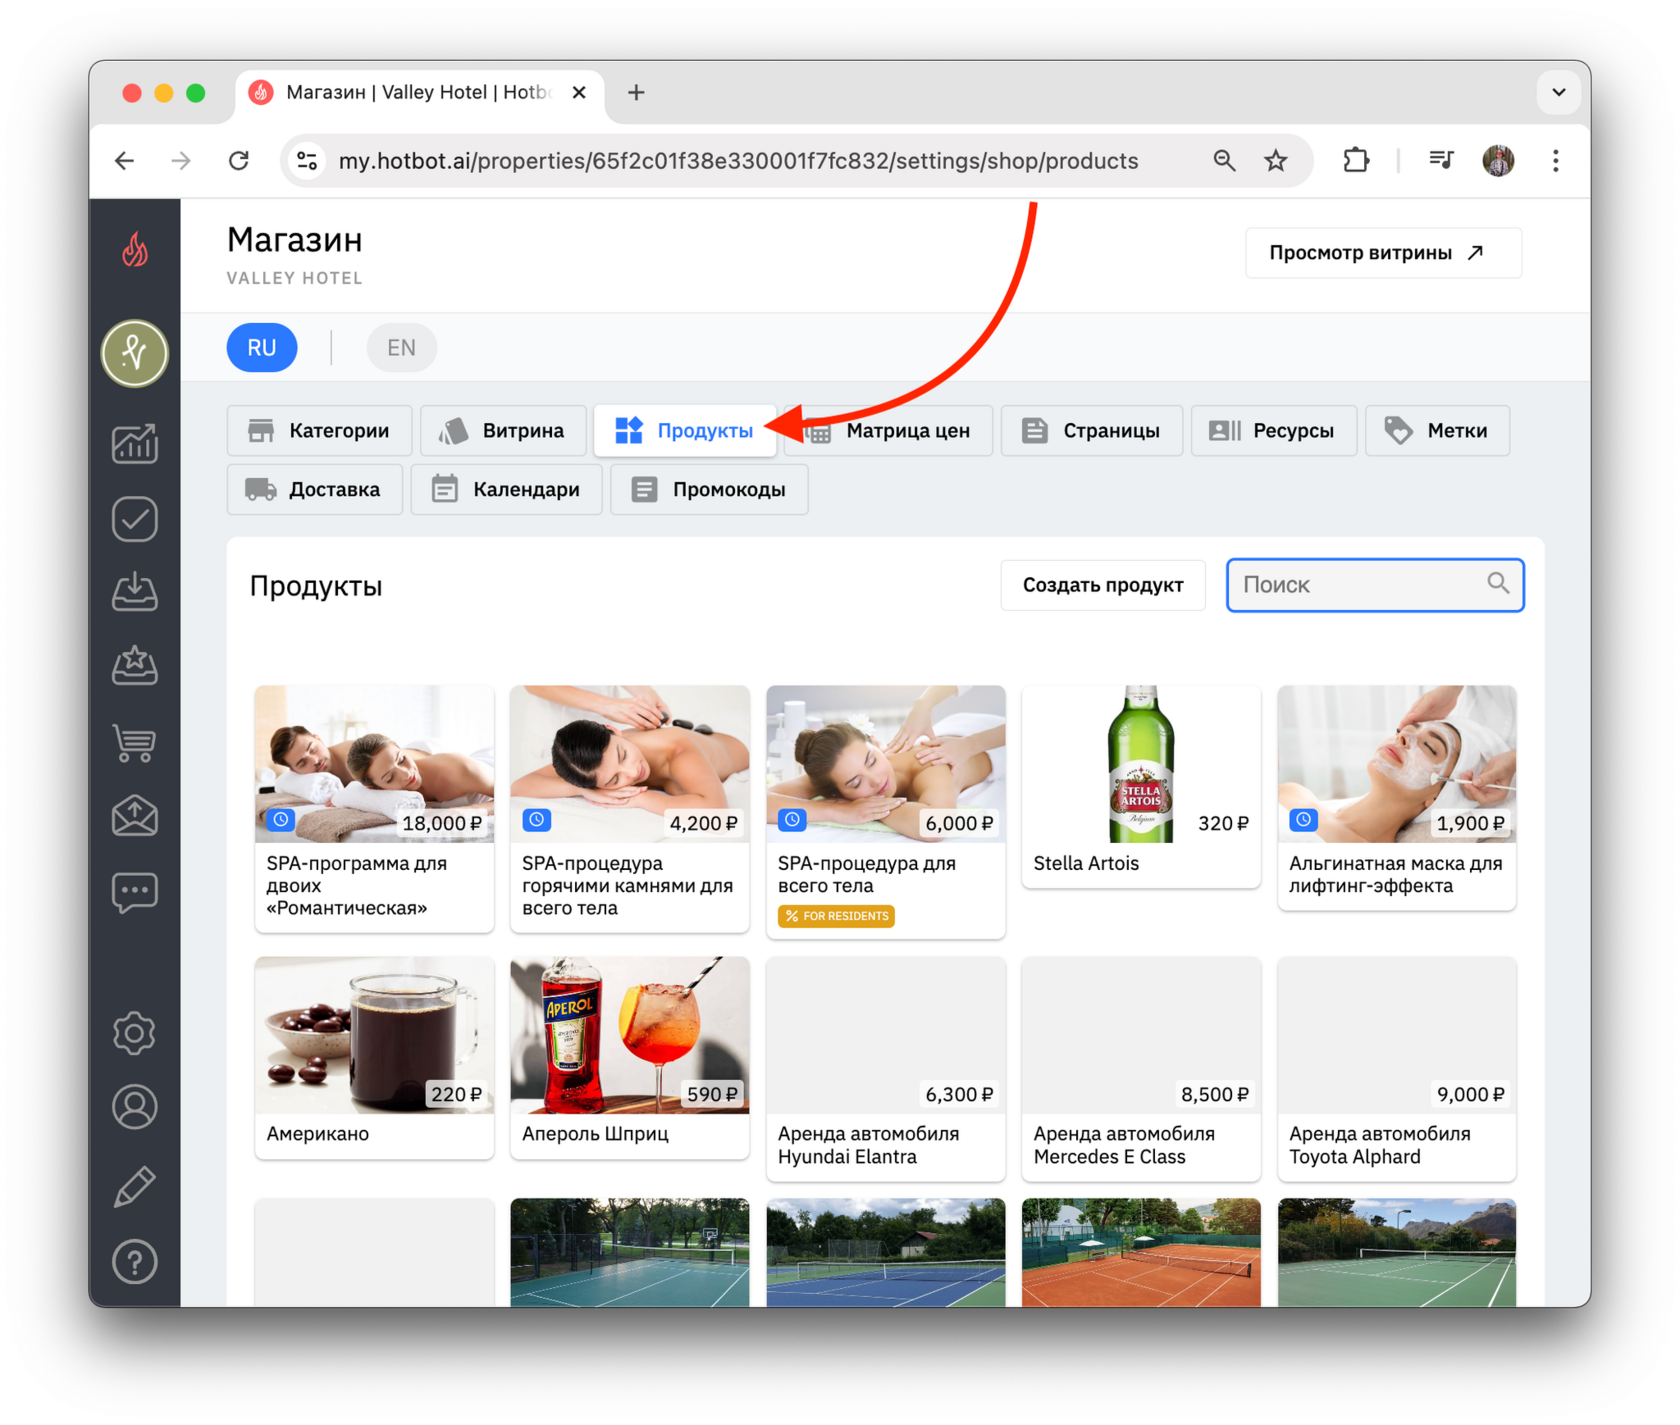Open the Страницы tab
Viewport: 1680px width, 1425px height.
1092,431
